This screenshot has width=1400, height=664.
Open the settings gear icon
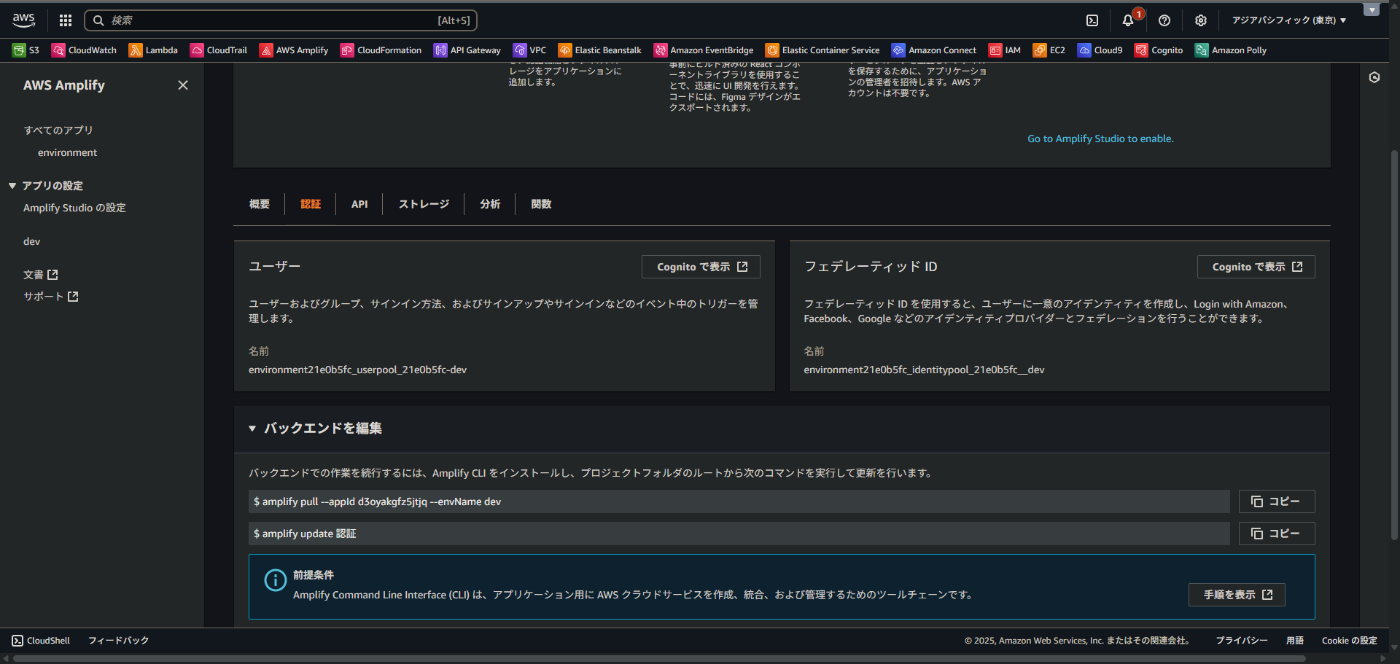click(1201, 20)
